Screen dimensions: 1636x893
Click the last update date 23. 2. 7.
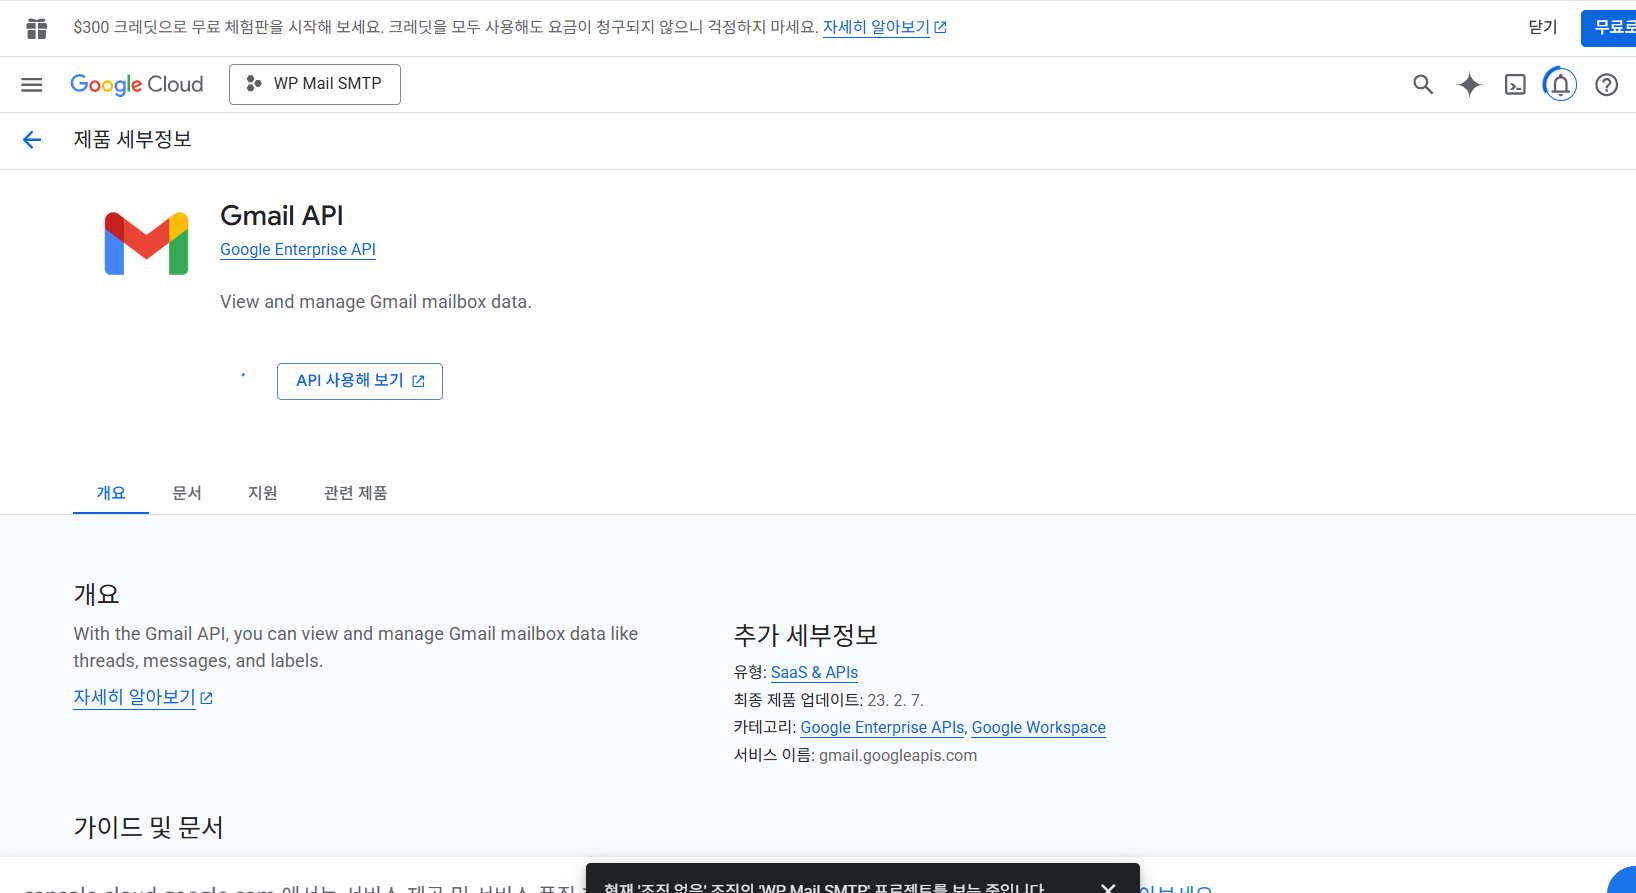895,700
